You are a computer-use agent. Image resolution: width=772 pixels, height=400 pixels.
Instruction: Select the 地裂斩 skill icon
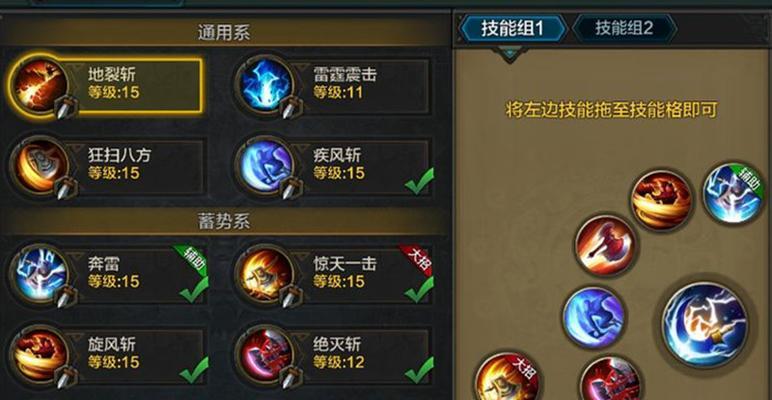[x=40, y=85]
